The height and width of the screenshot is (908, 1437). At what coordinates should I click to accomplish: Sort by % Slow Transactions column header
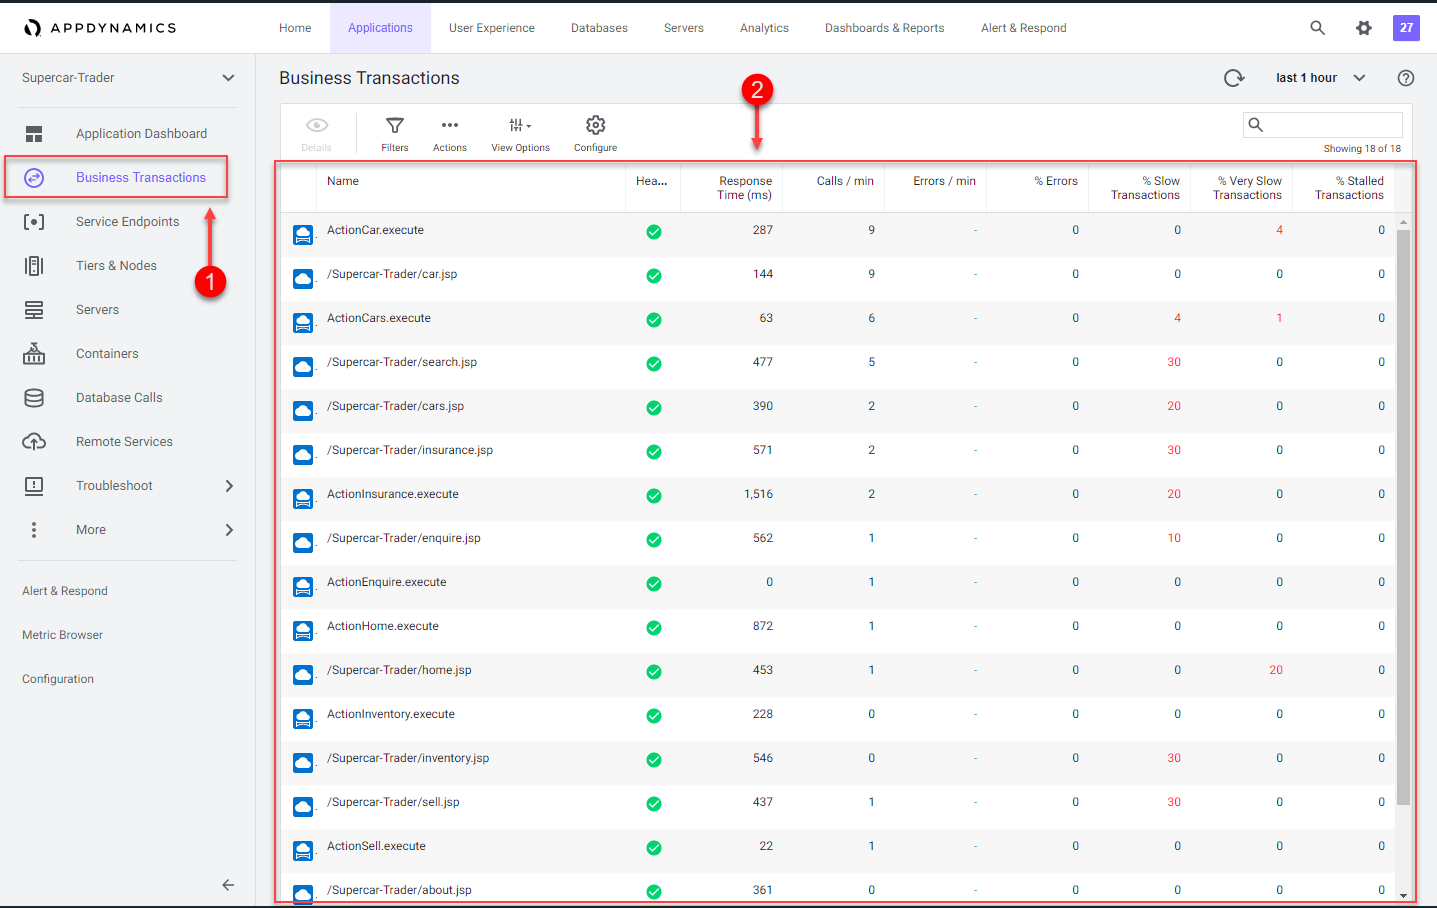[1145, 188]
